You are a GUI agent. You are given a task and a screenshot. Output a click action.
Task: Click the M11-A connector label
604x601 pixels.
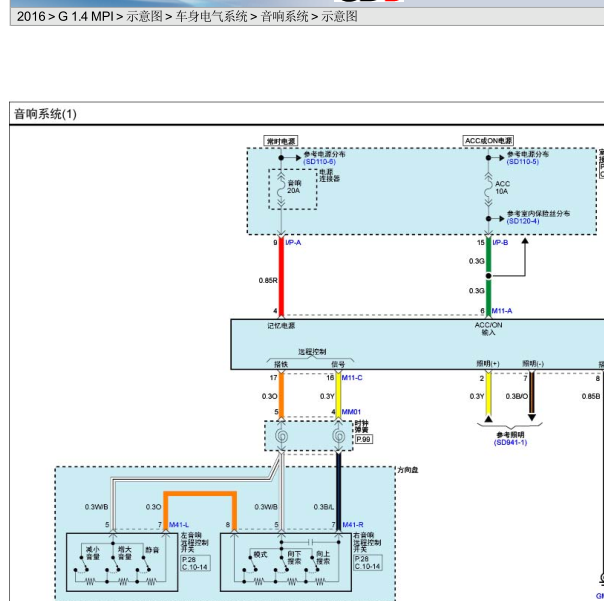(x=502, y=311)
